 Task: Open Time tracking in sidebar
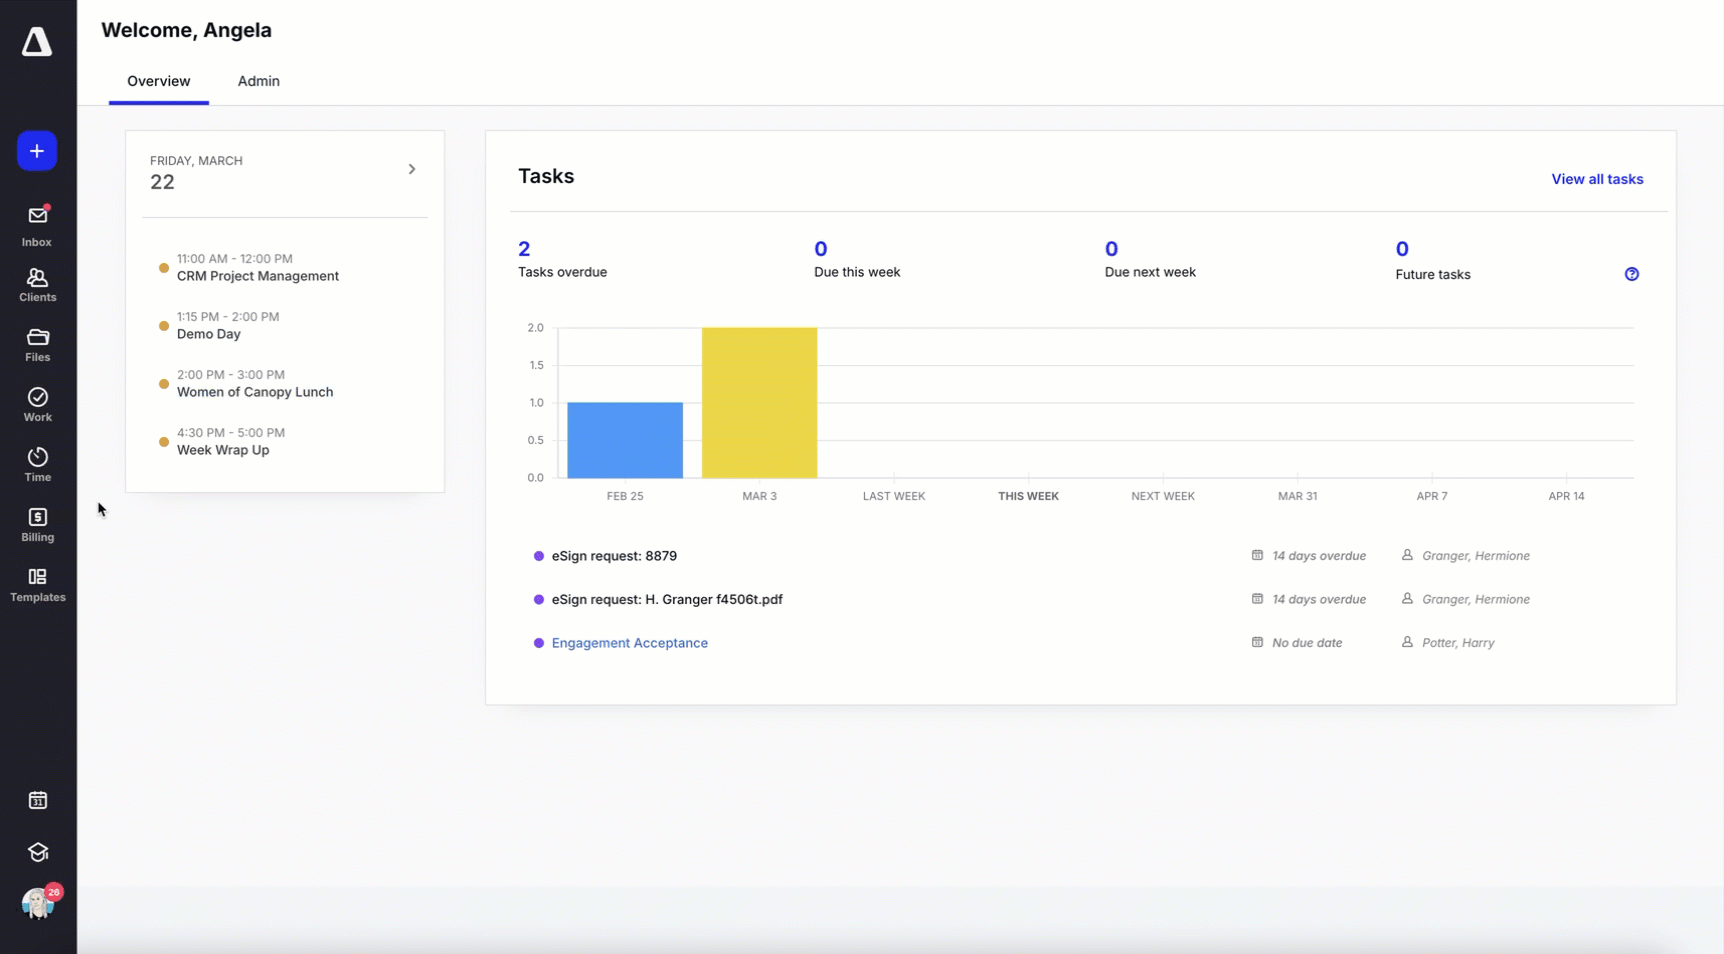tap(37, 465)
